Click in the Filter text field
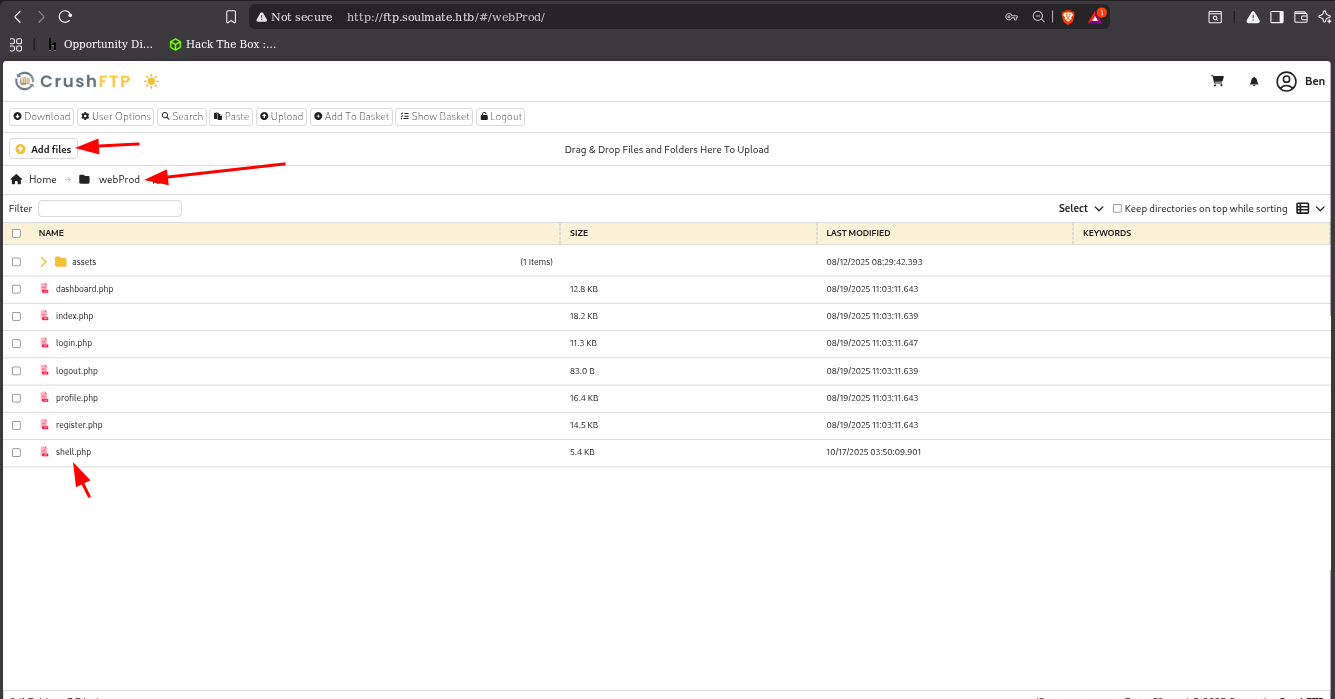 coord(110,209)
